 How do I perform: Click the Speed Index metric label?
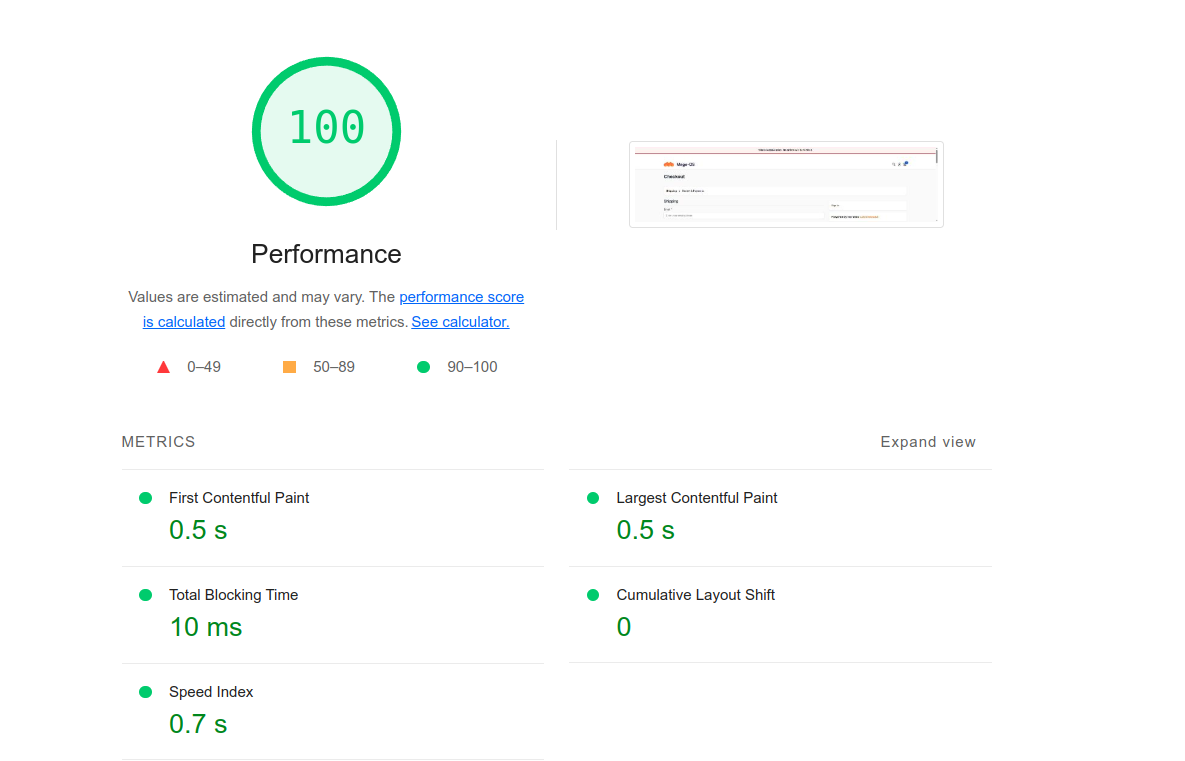(211, 691)
